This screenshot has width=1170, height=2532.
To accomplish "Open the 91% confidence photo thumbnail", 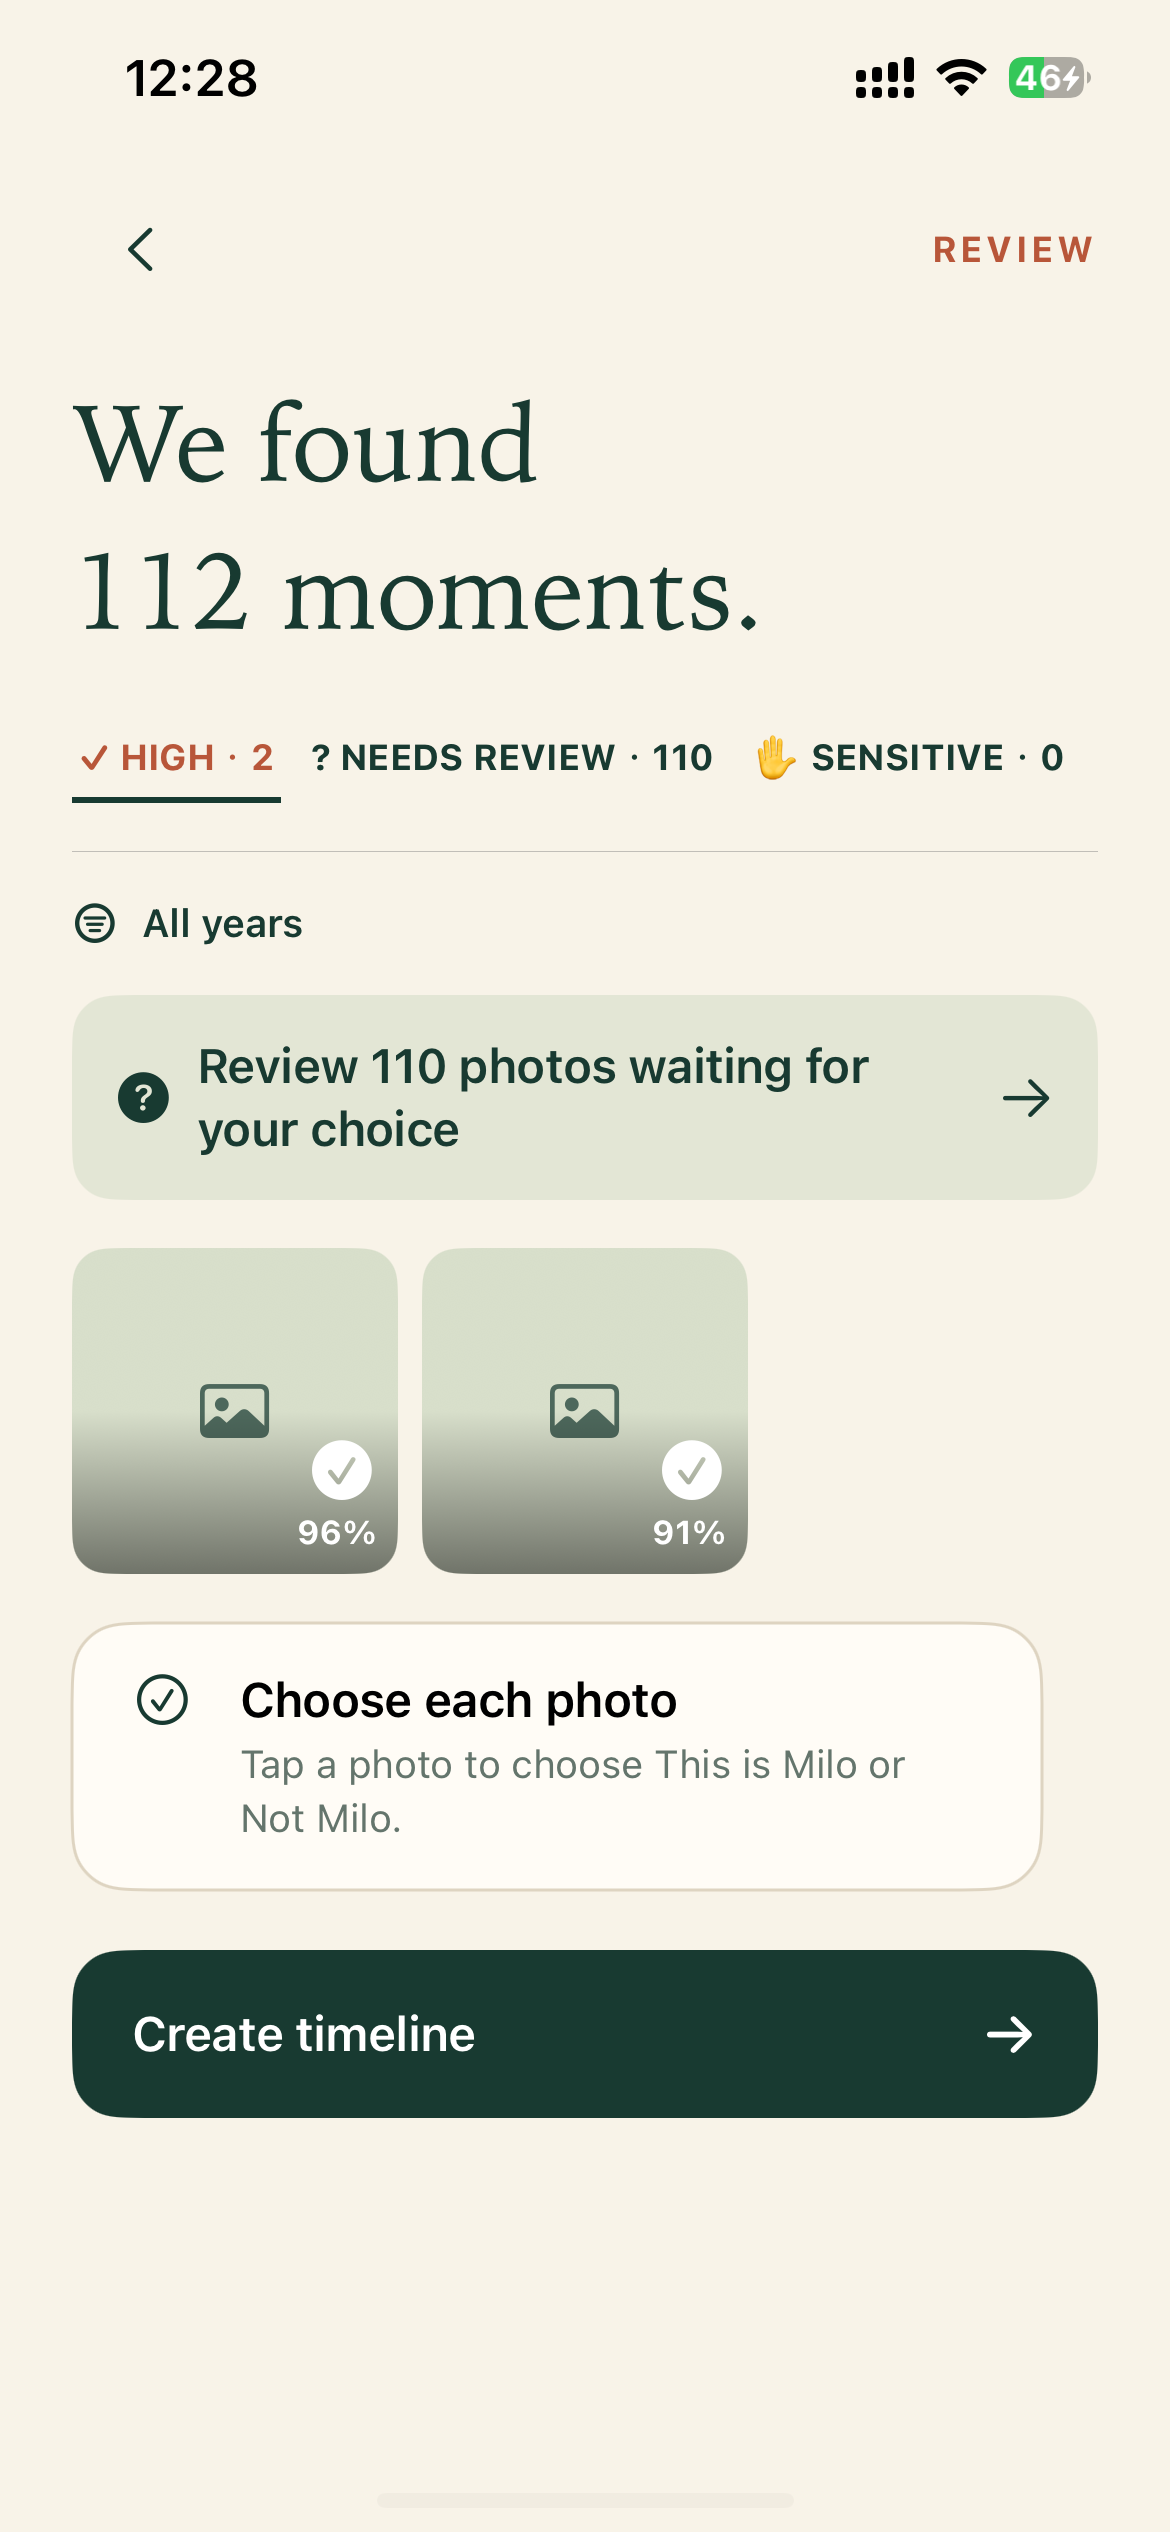I will click(585, 1411).
